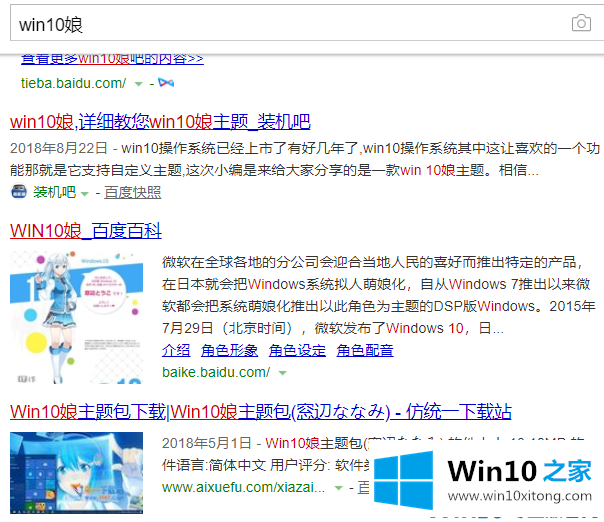This screenshot has height=522, width=604.
Task: Expand the aixuefu.com result dropdown arrow
Action: pyautogui.click(x=339, y=488)
